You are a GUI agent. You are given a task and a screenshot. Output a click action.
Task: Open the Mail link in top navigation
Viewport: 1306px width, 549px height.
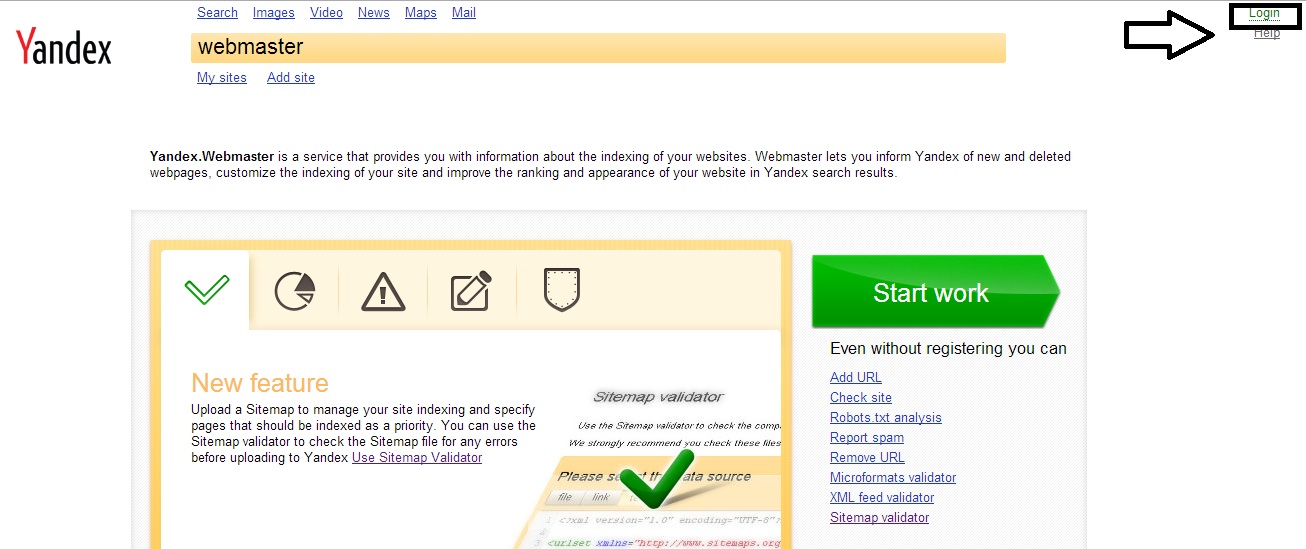click(x=464, y=13)
